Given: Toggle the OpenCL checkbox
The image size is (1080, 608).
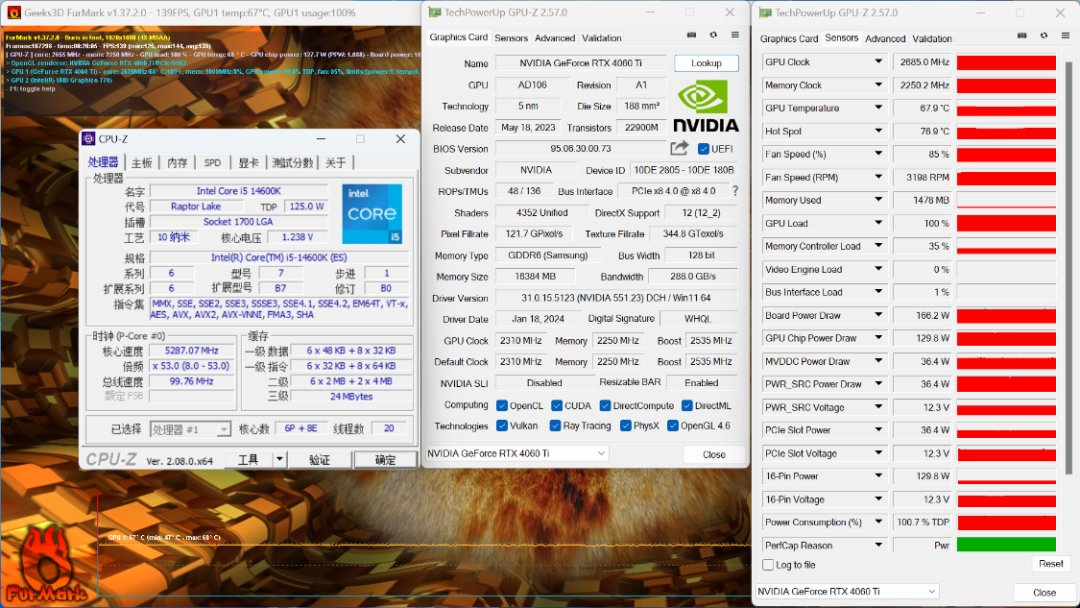Looking at the screenshot, I should coord(502,406).
